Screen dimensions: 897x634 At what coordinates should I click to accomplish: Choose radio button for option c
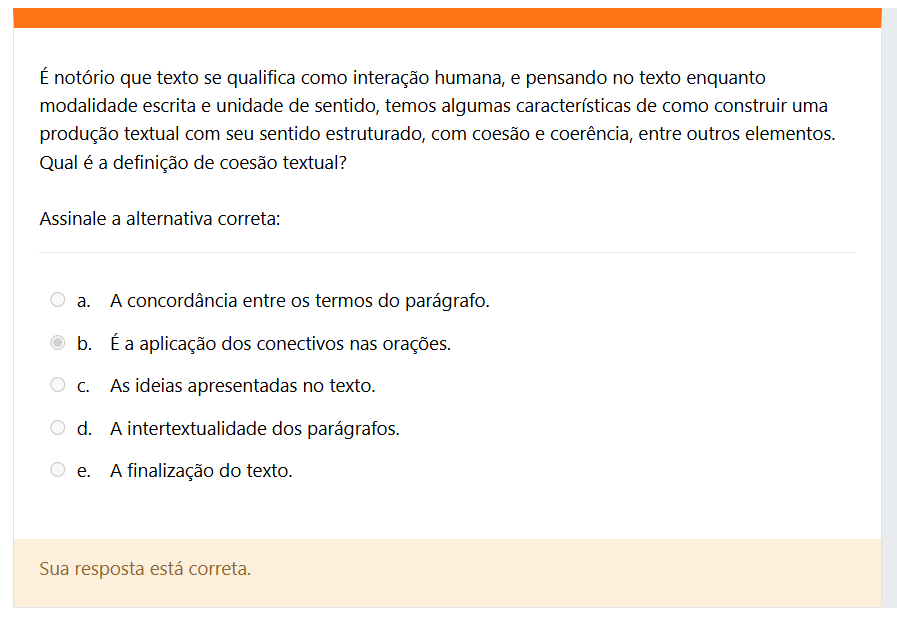click(x=58, y=385)
